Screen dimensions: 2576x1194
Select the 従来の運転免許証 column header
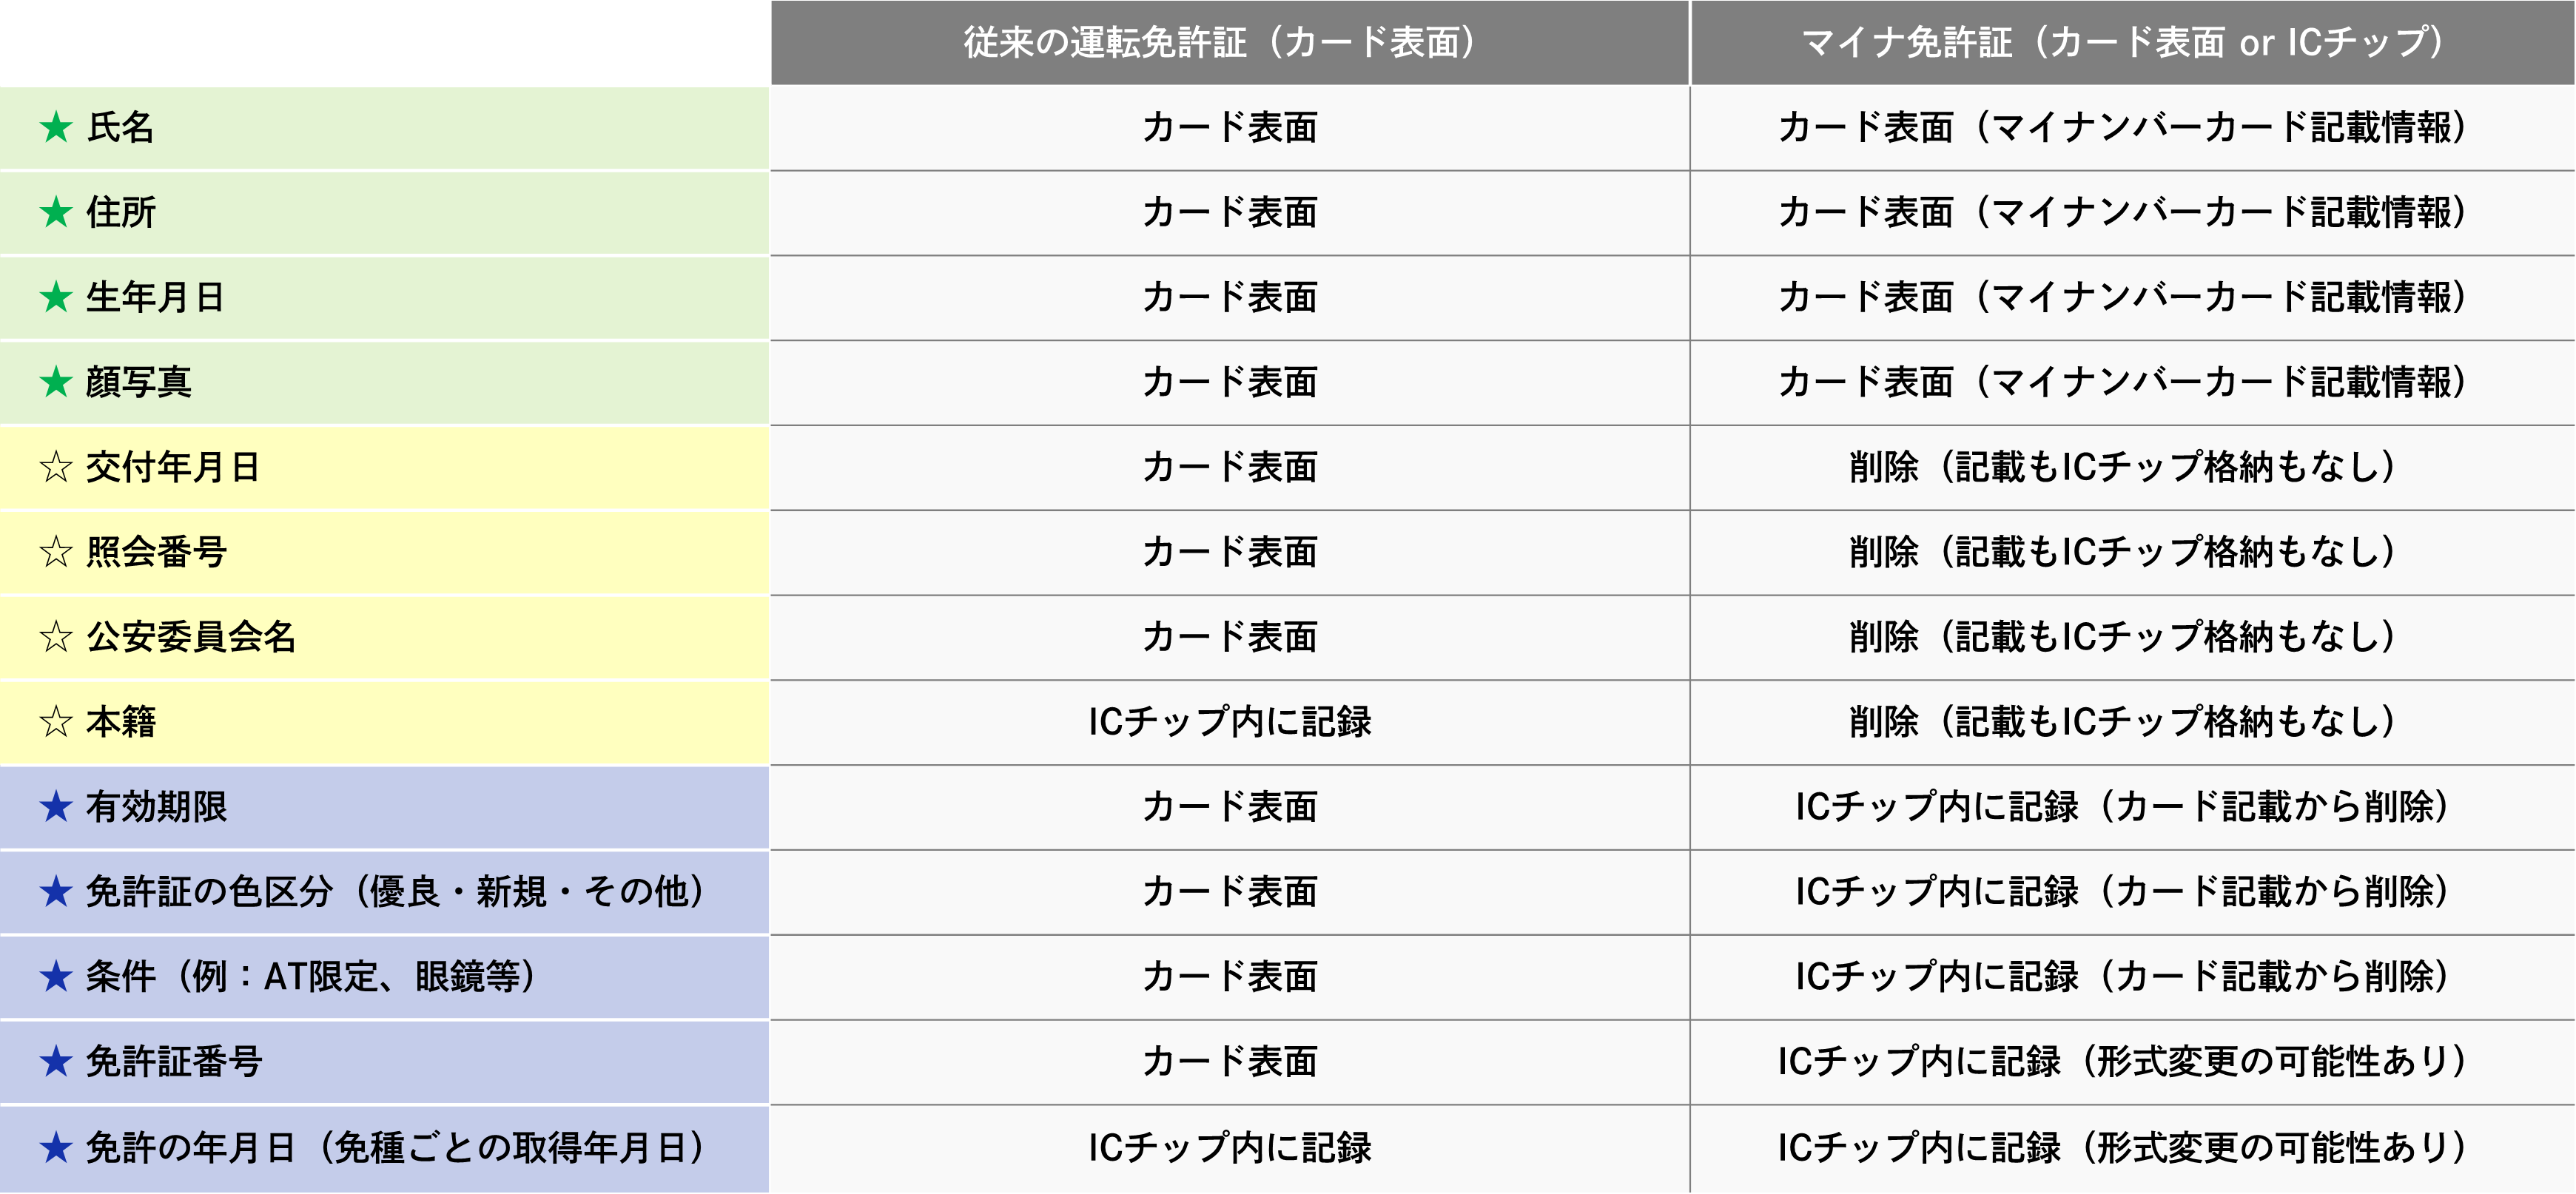pyautogui.click(x=1228, y=42)
